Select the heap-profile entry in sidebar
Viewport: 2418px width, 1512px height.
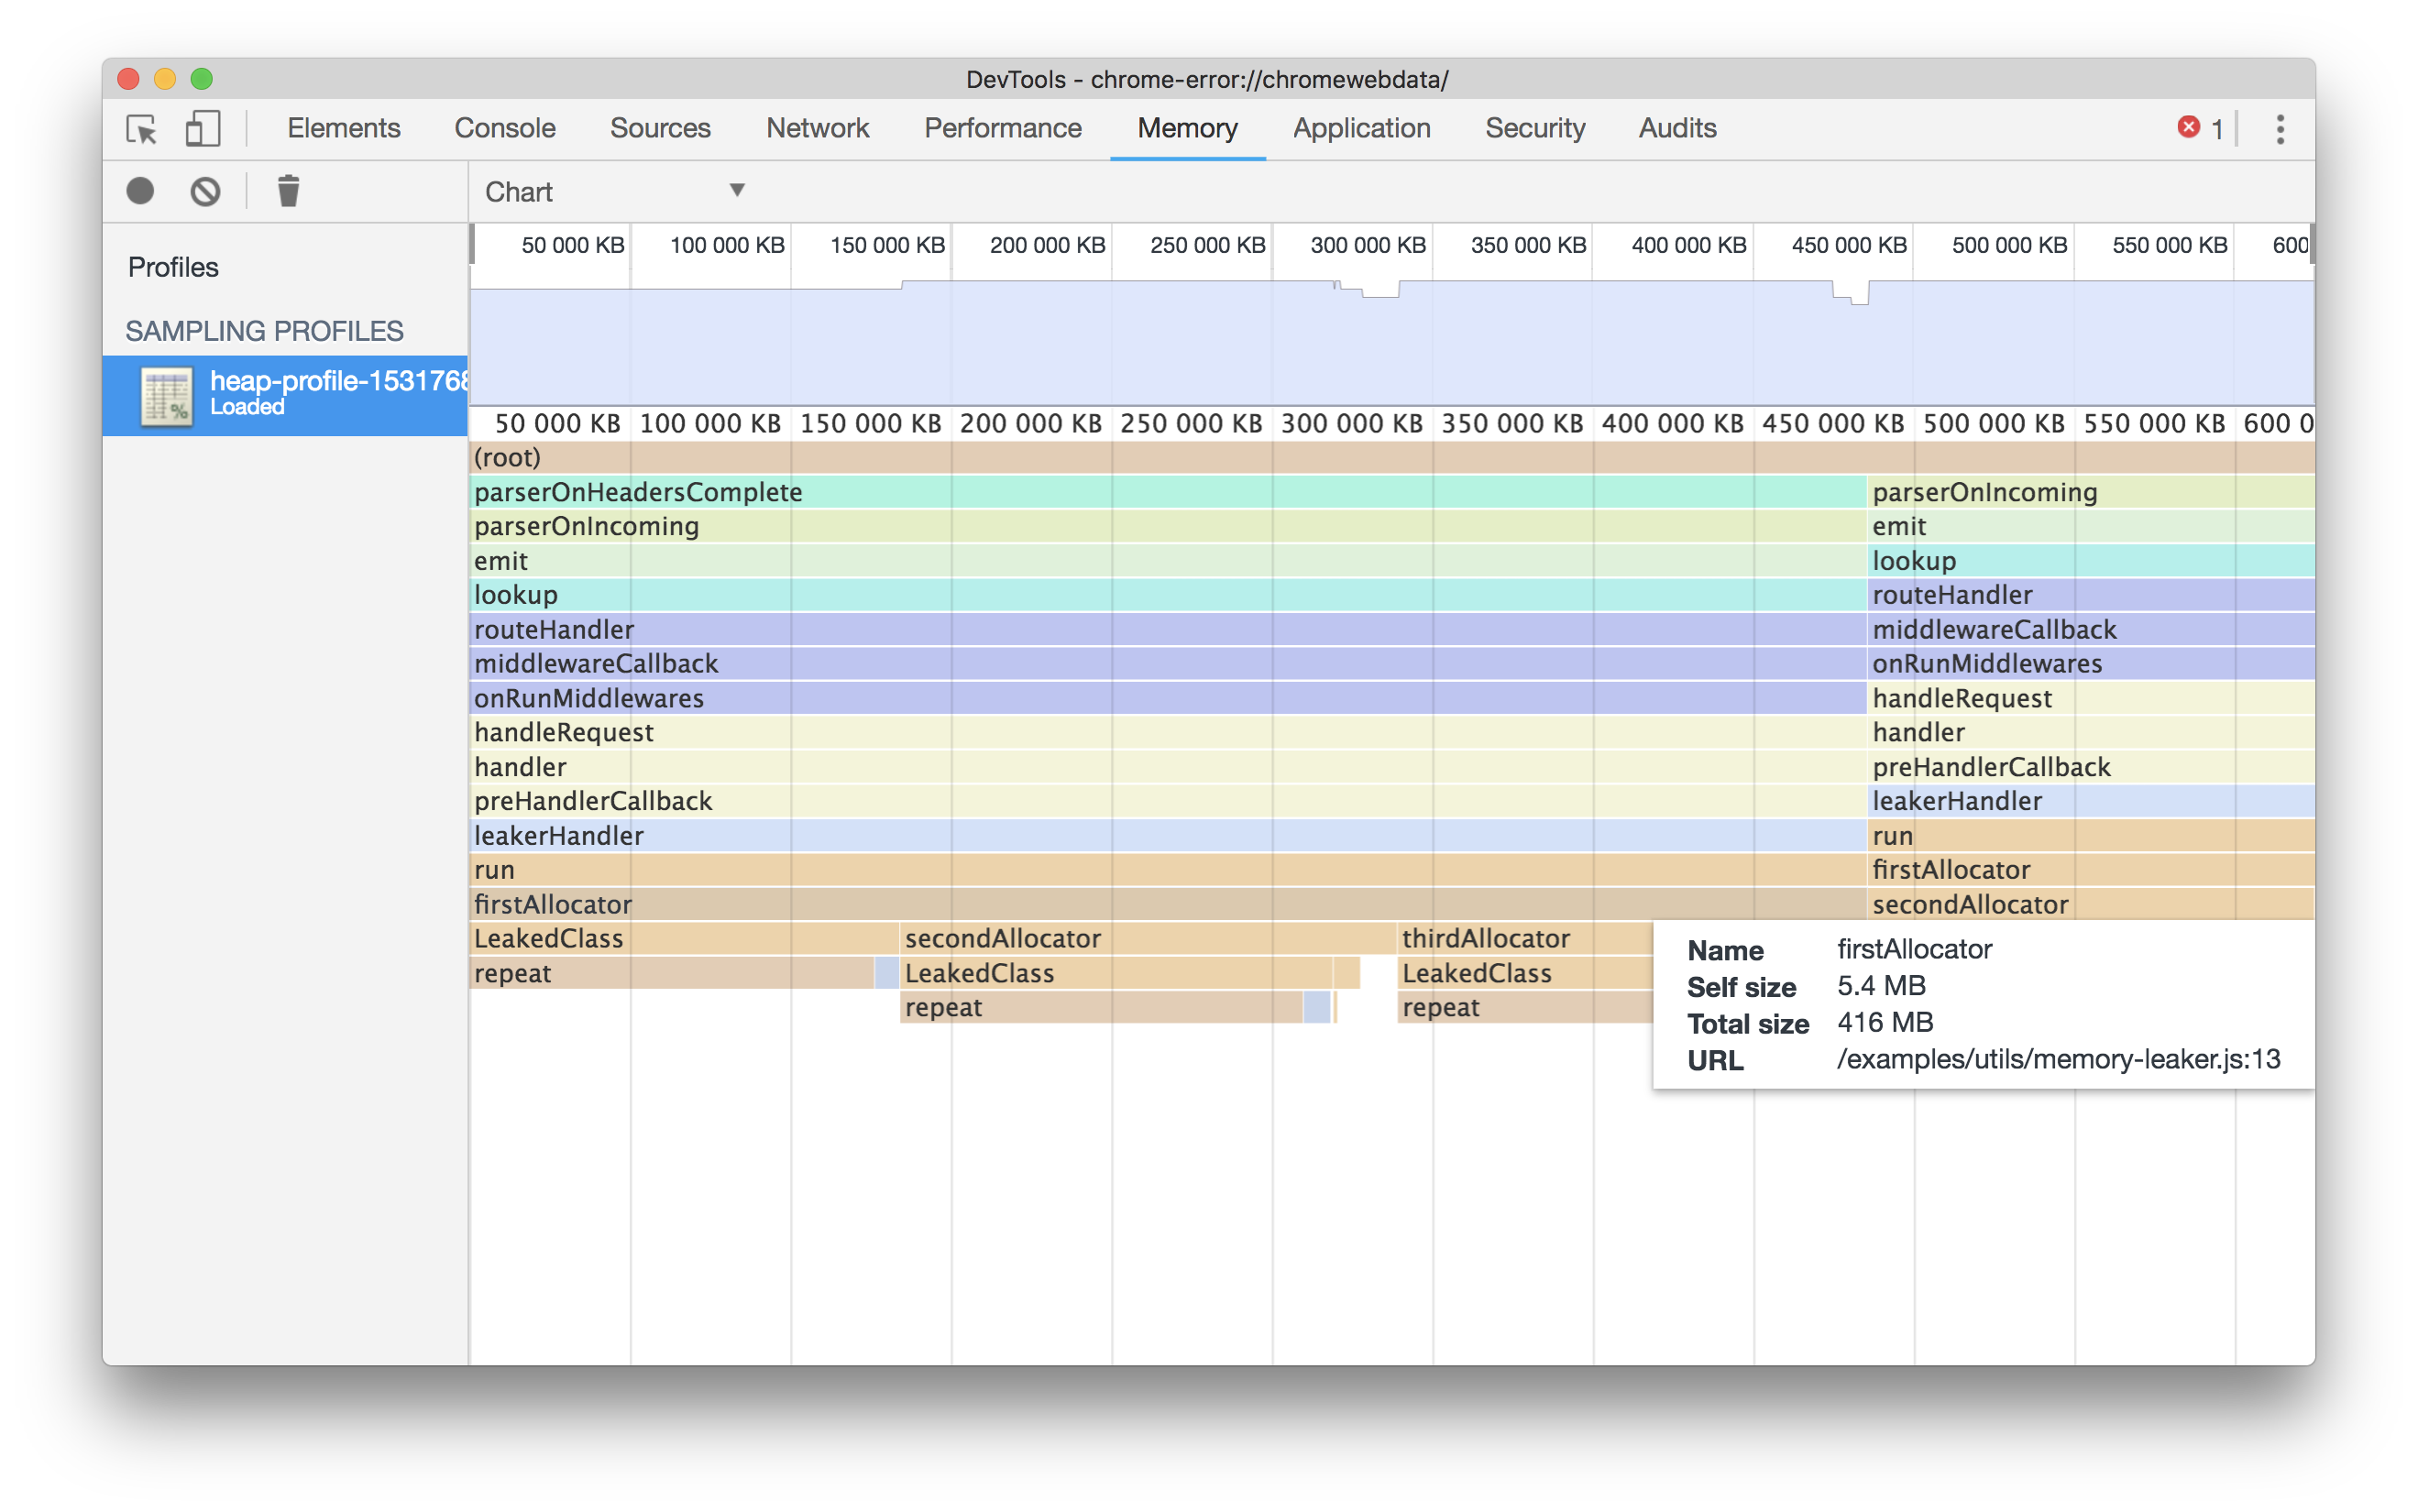pos(285,395)
